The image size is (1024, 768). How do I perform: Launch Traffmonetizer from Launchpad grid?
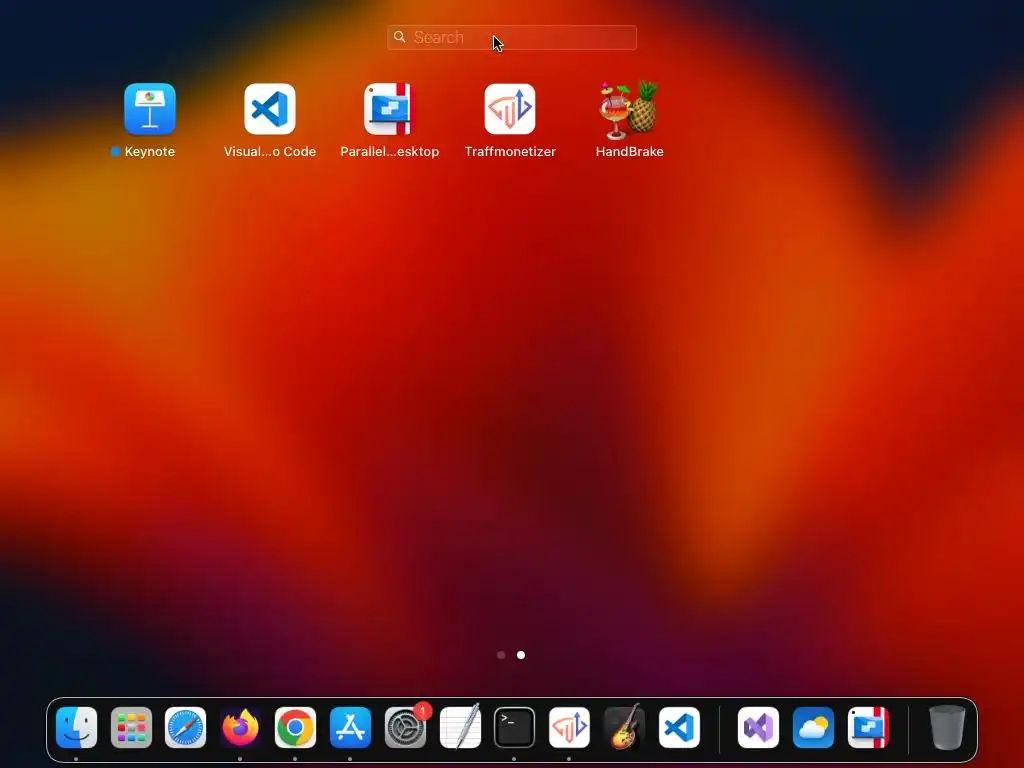[510, 108]
